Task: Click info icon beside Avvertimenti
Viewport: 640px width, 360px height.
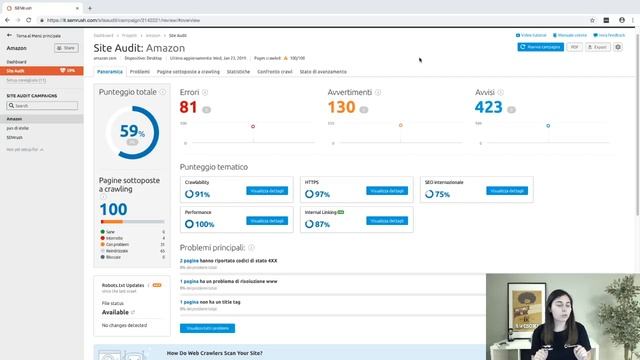Action: point(378,92)
